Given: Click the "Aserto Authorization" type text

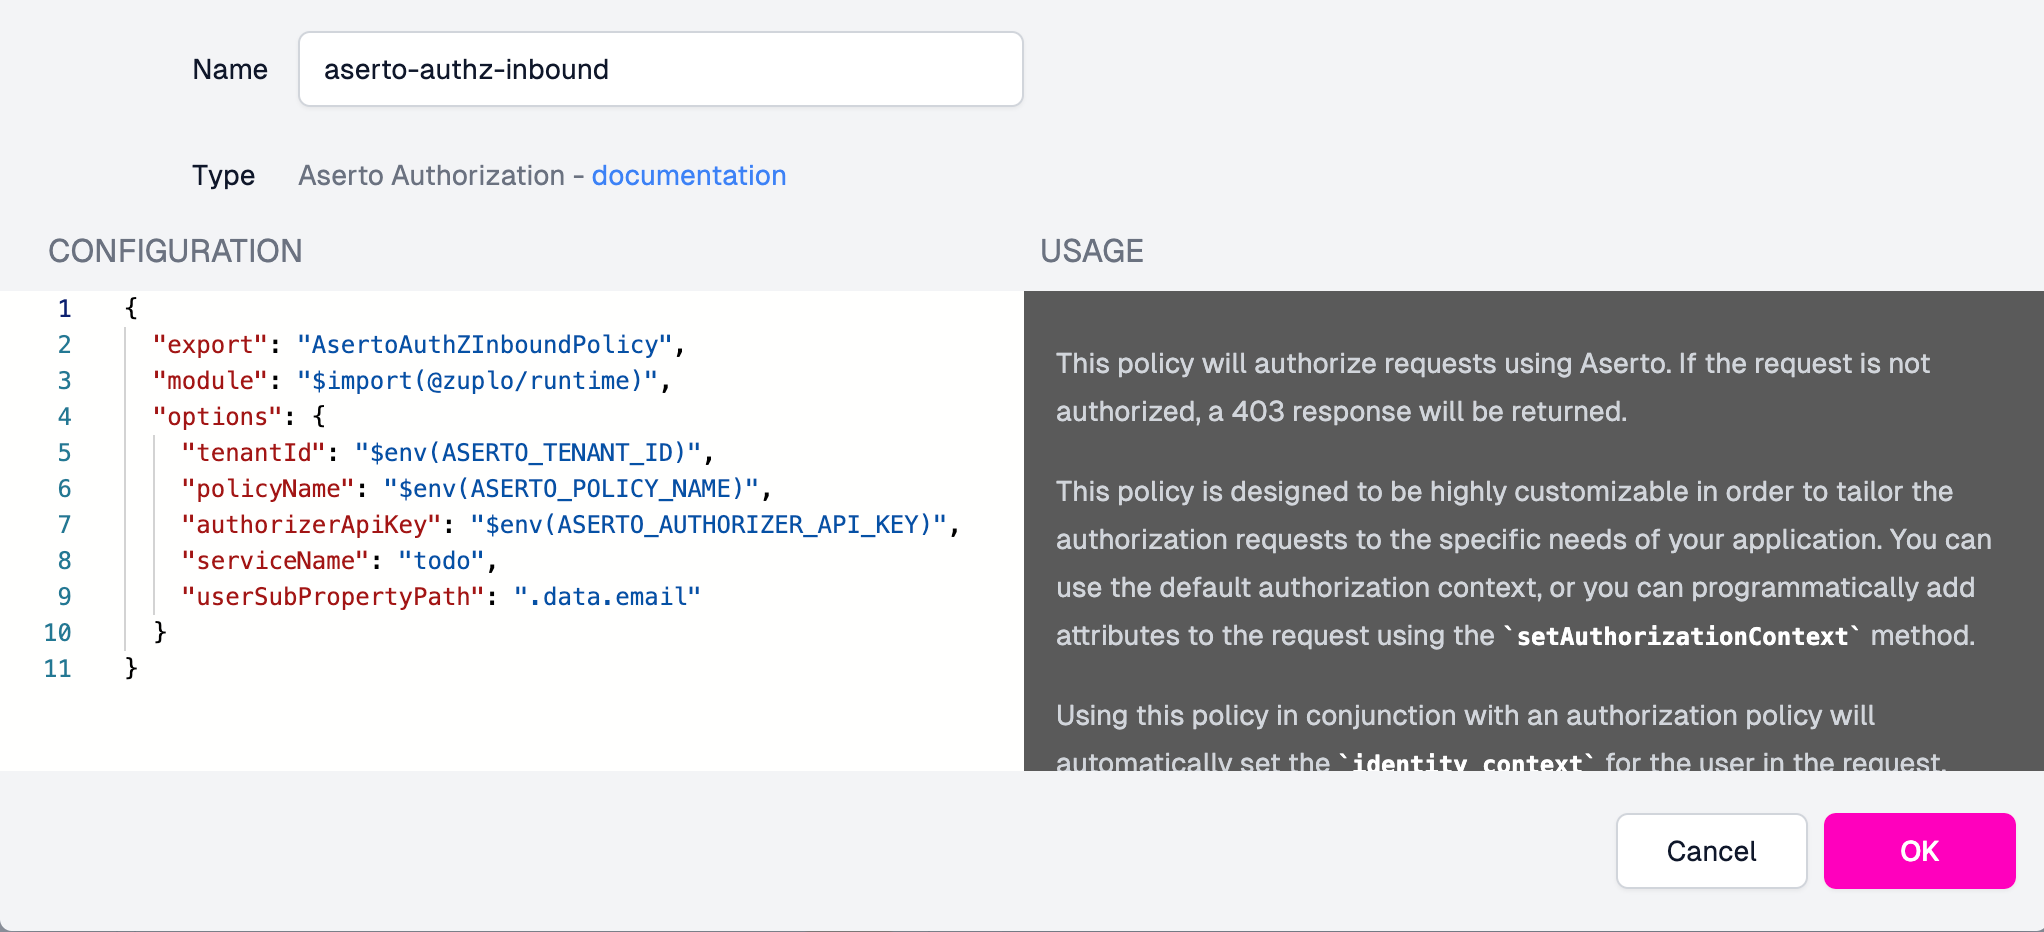Looking at the screenshot, I should 431,176.
